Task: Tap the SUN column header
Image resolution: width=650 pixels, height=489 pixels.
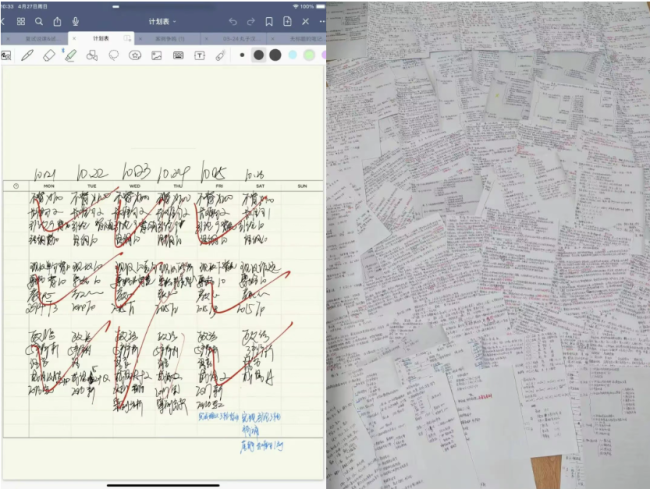Action: click(302, 186)
